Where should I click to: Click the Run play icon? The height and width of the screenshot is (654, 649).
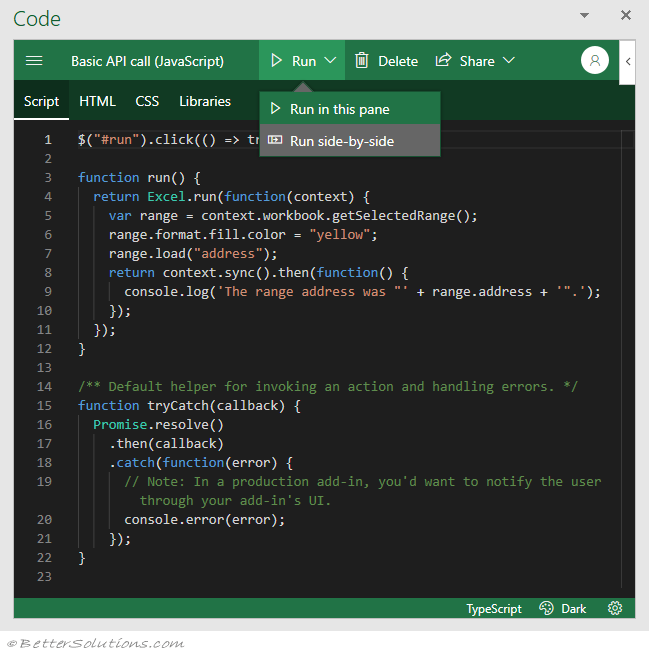(x=277, y=61)
